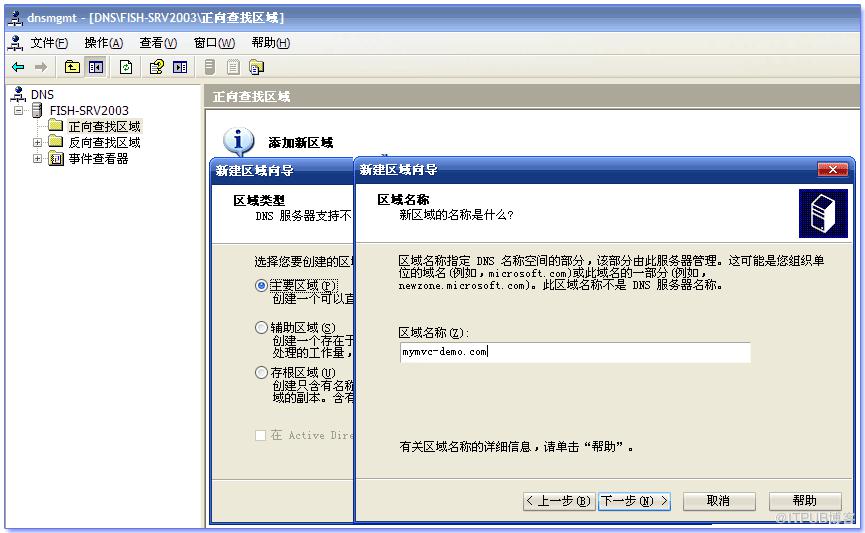The width and height of the screenshot is (865, 533).
Task: Click the up one level folder icon
Action: [x=72, y=67]
